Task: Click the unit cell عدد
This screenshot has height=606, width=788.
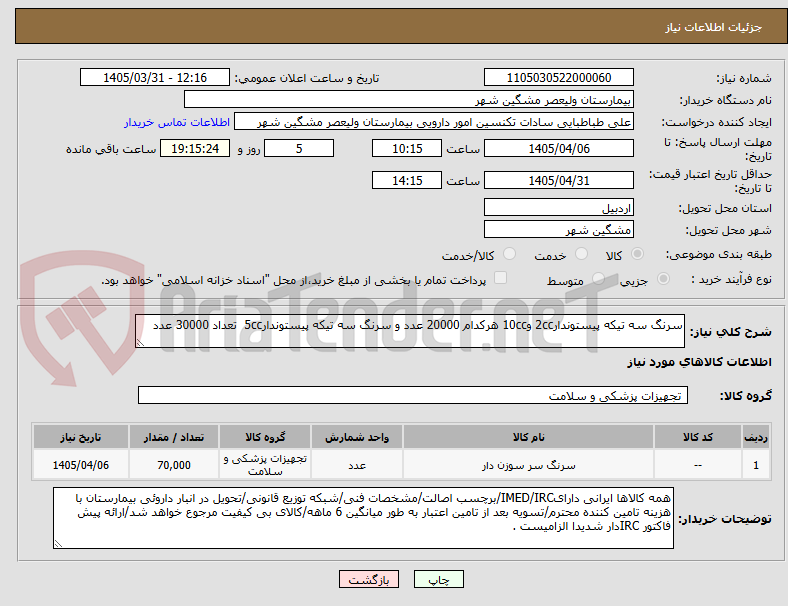Action: [x=357, y=465]
